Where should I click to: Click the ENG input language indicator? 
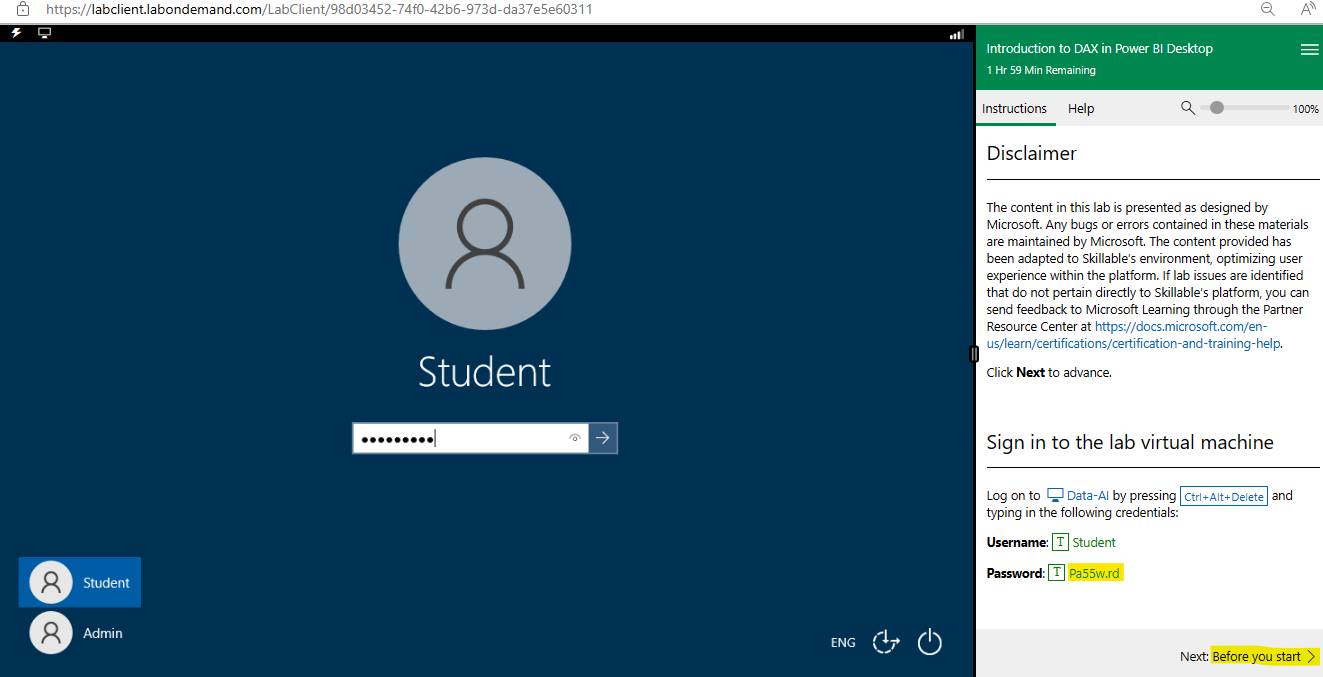[843, 643]
